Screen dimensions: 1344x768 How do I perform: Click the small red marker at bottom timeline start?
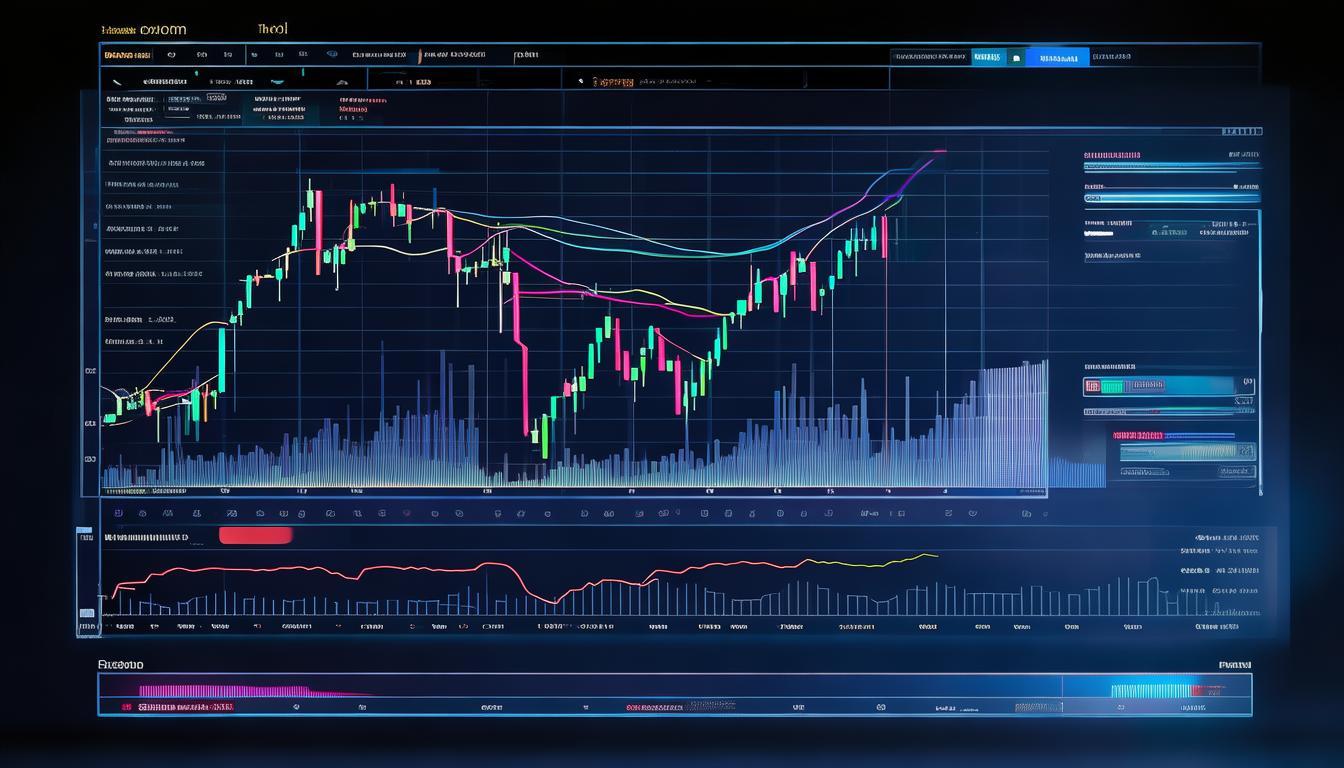[x=127, y=706]
